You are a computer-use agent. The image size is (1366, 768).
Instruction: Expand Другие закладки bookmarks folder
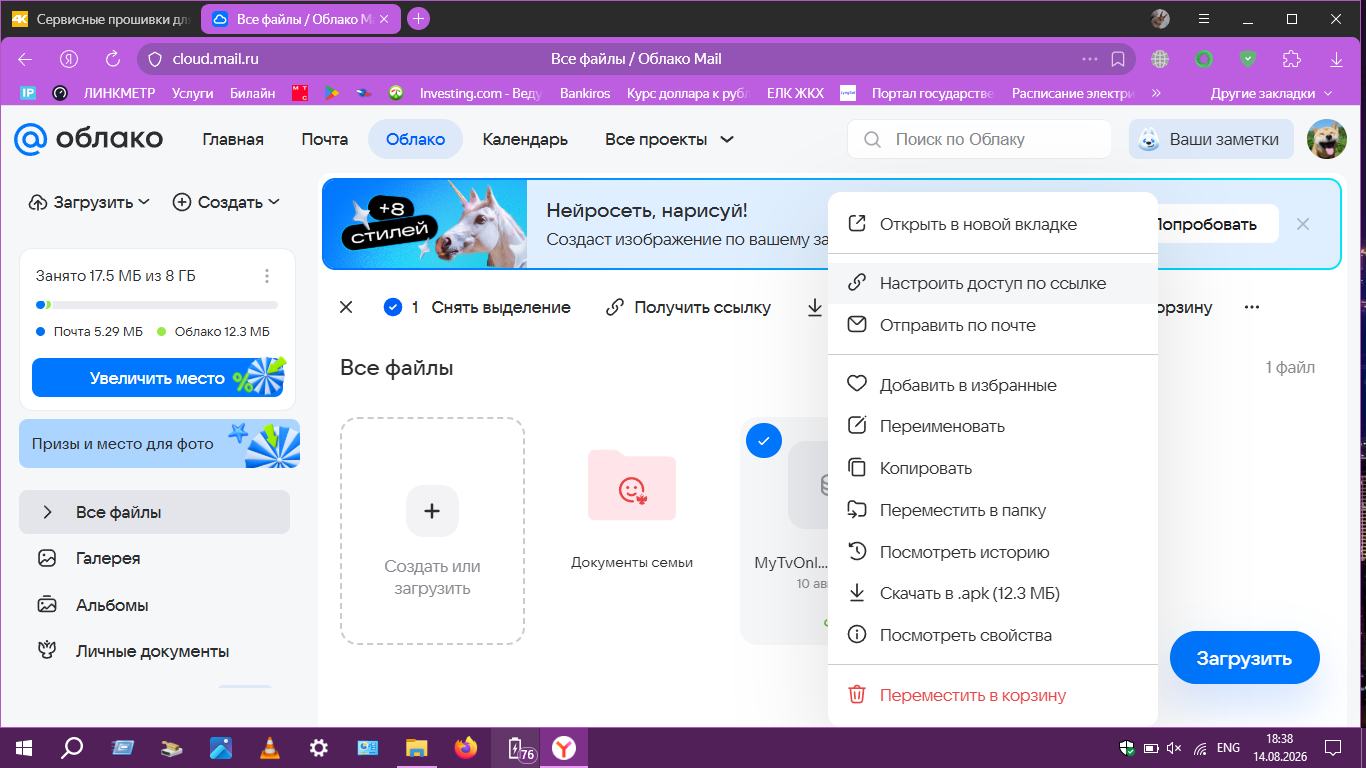pyautogui.click(x=1271, y=93)
